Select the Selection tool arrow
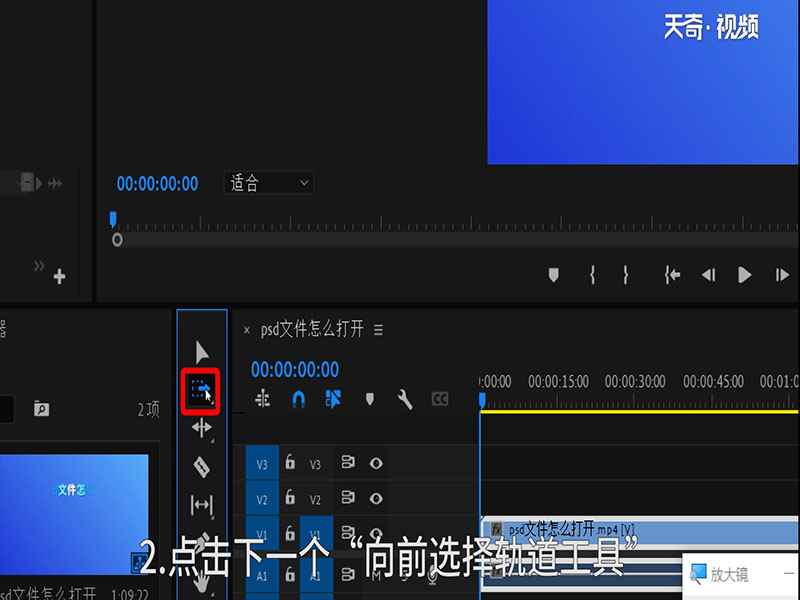The height and width of the screenshot is (600, 800). tap(200, 351)
